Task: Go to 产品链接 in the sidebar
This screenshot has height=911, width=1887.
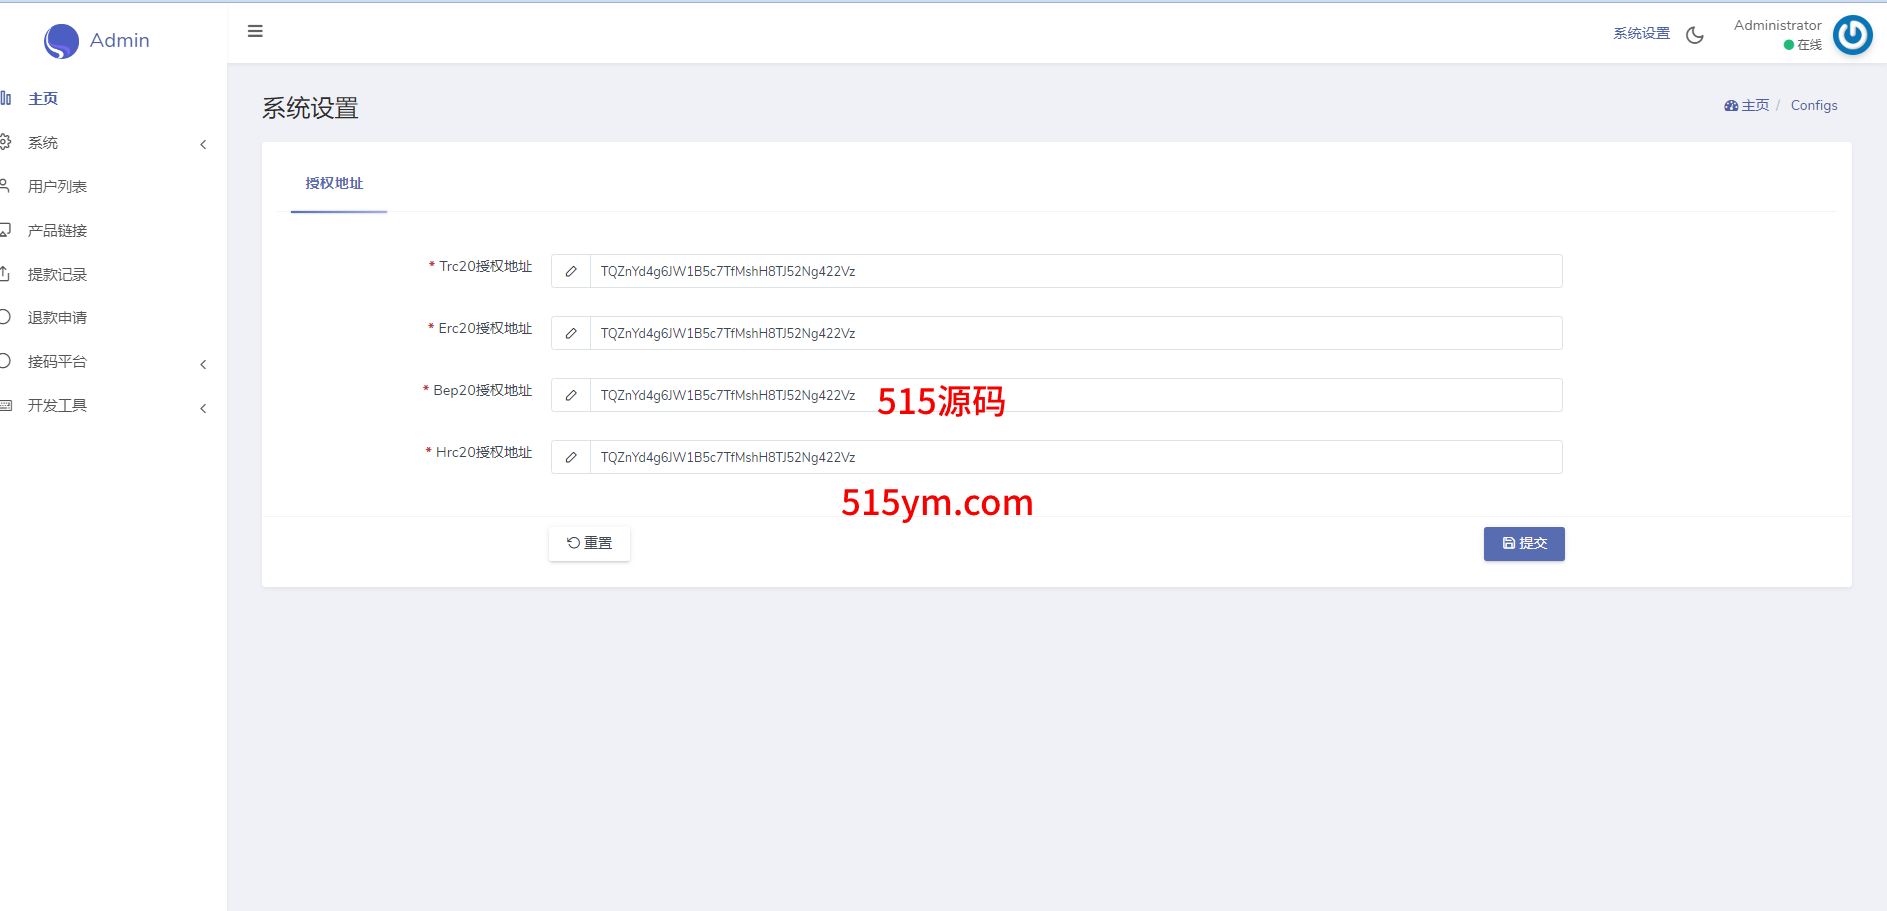Action: [57, 231]
